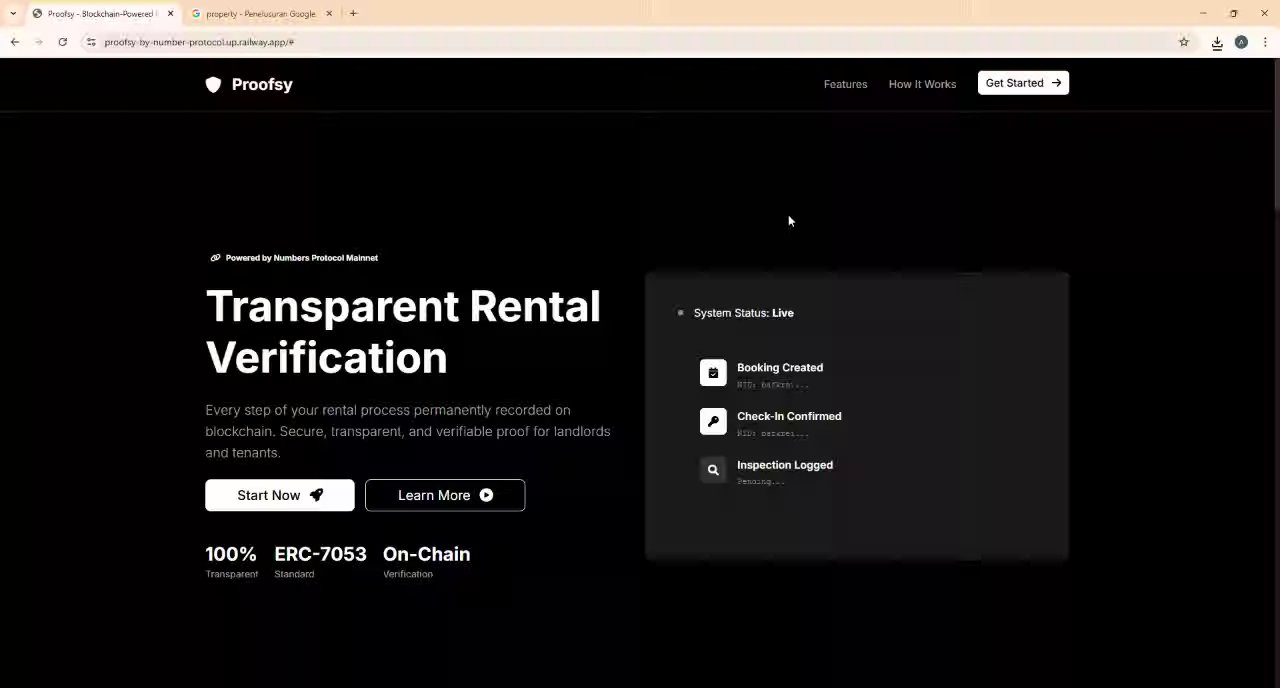Reload the current page

pyautogui.click(x=62, y=42)
